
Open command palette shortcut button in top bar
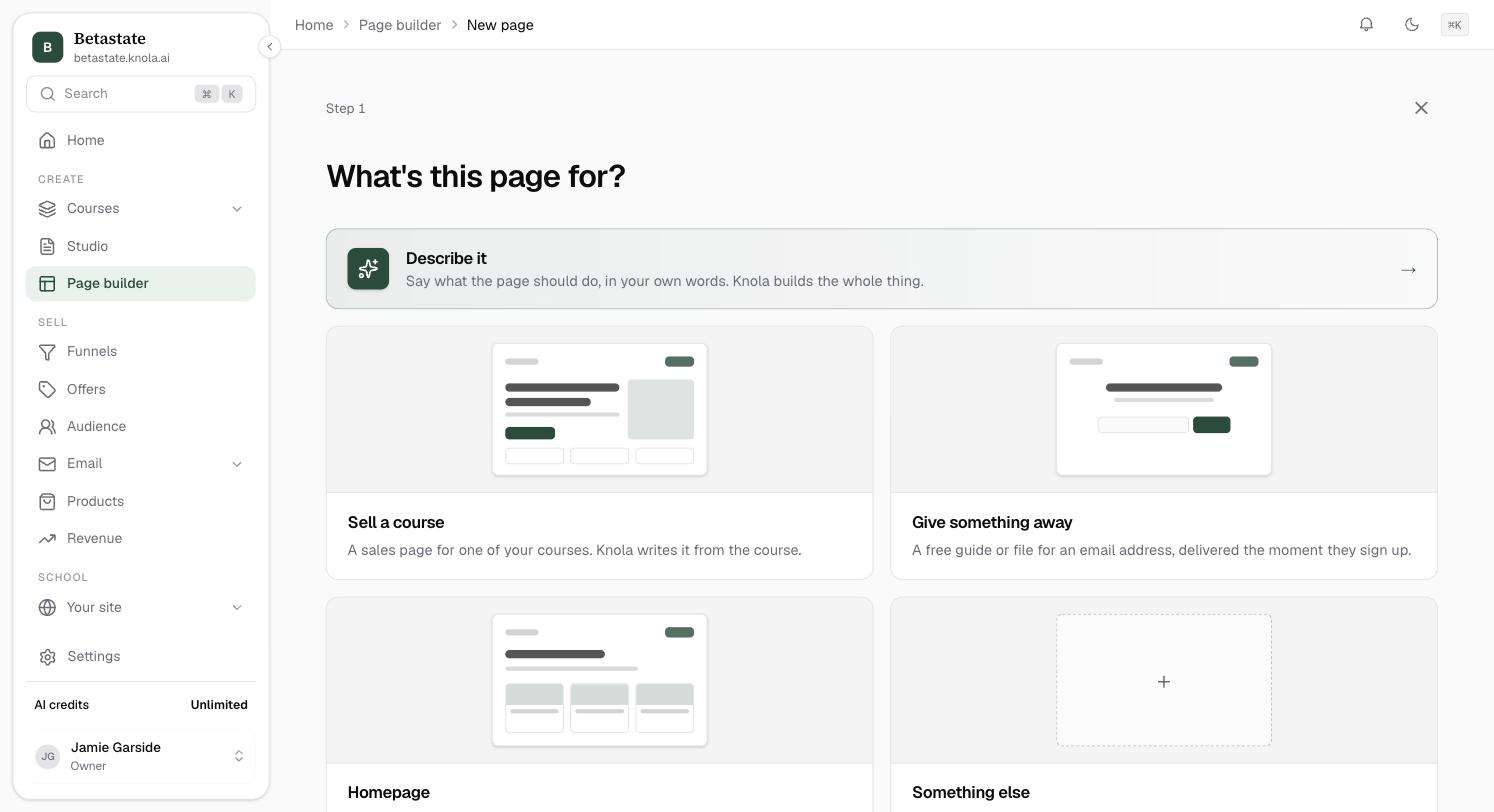(1455, 25)
